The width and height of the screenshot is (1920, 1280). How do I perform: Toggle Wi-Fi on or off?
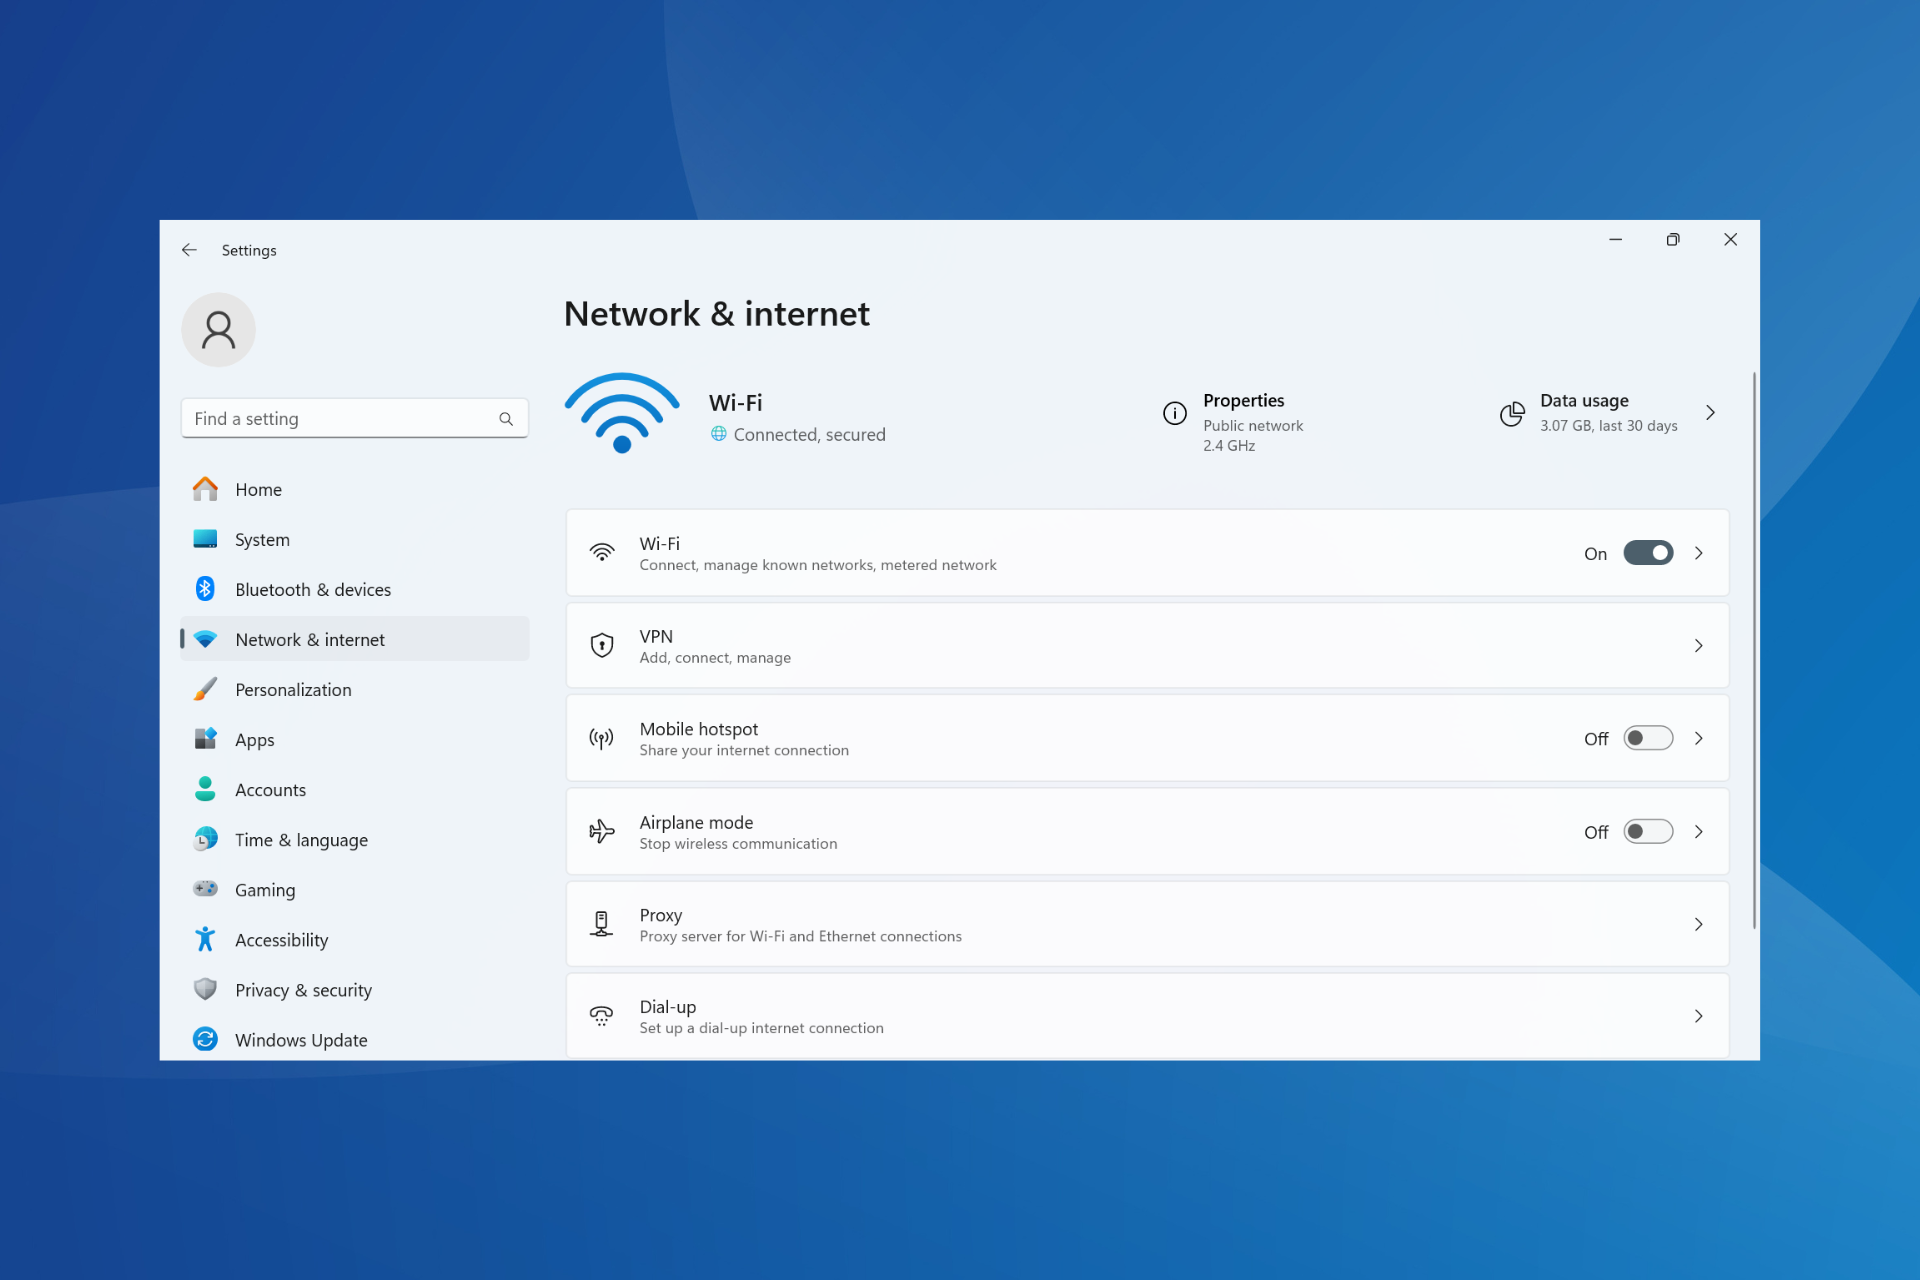pos(1647,553)
